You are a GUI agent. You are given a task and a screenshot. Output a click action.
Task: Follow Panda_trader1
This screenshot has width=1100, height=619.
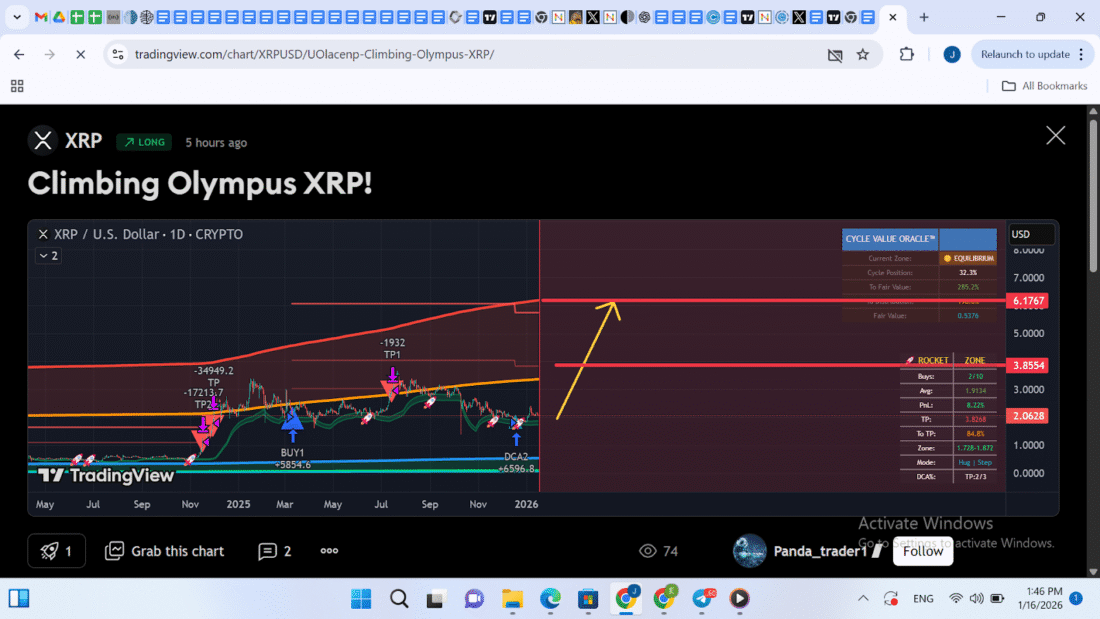[x=923, y=551]
